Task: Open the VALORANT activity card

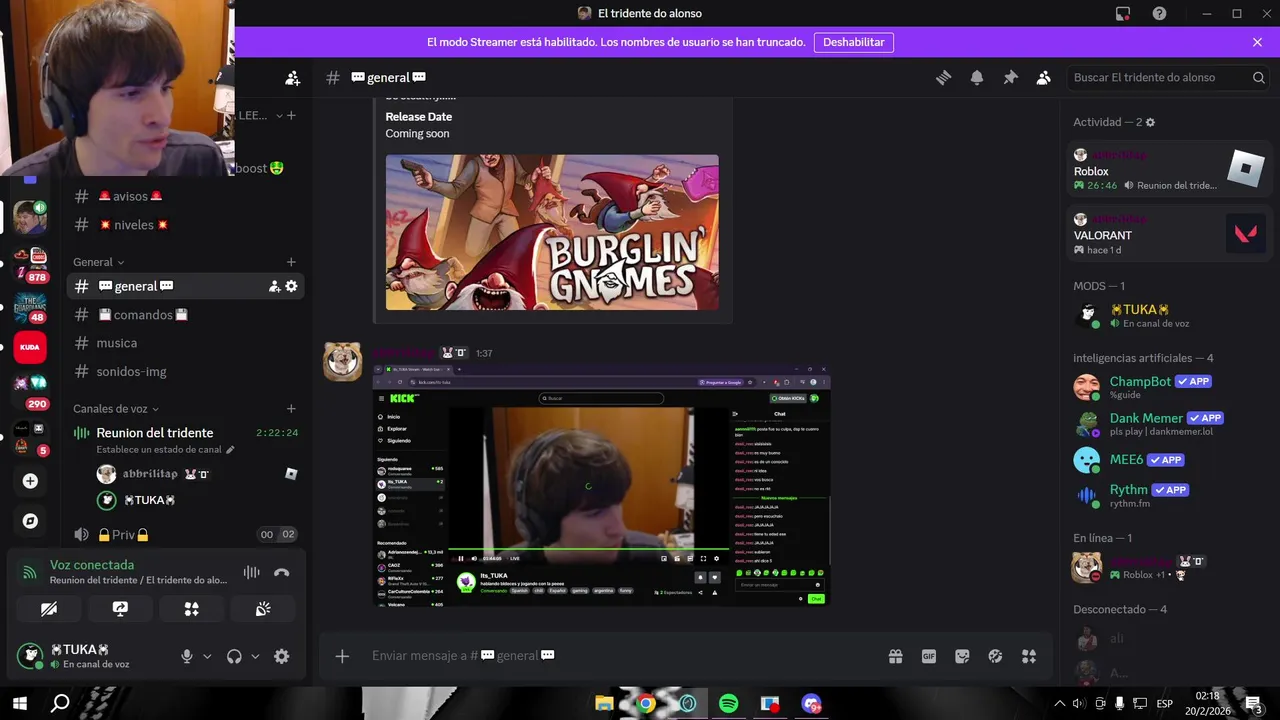Action: tap(1169, 234)
